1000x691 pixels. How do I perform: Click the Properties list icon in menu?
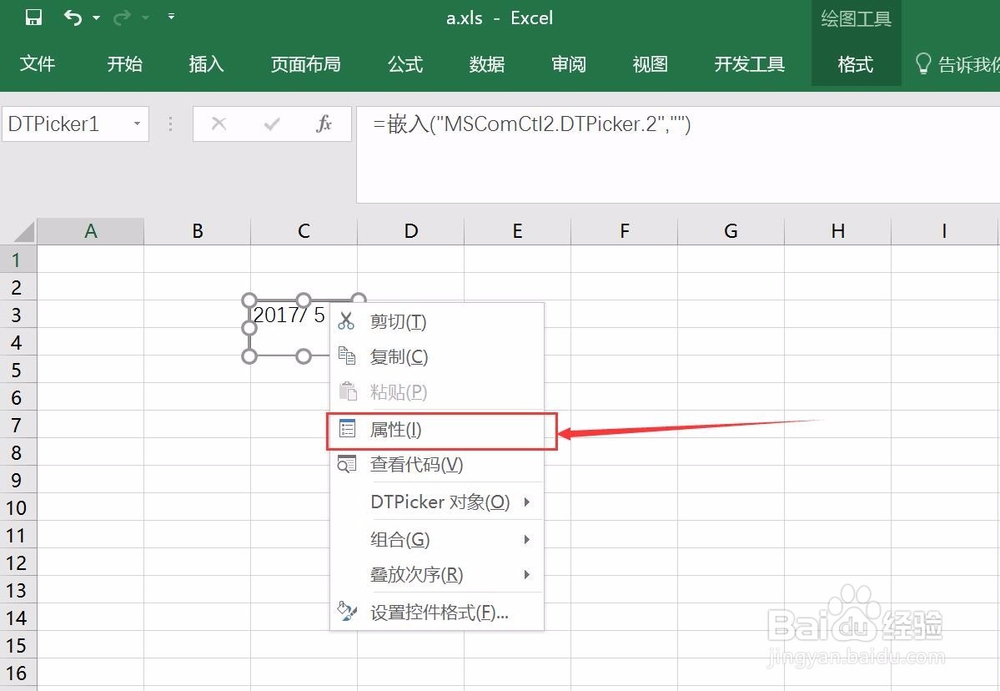347,429
